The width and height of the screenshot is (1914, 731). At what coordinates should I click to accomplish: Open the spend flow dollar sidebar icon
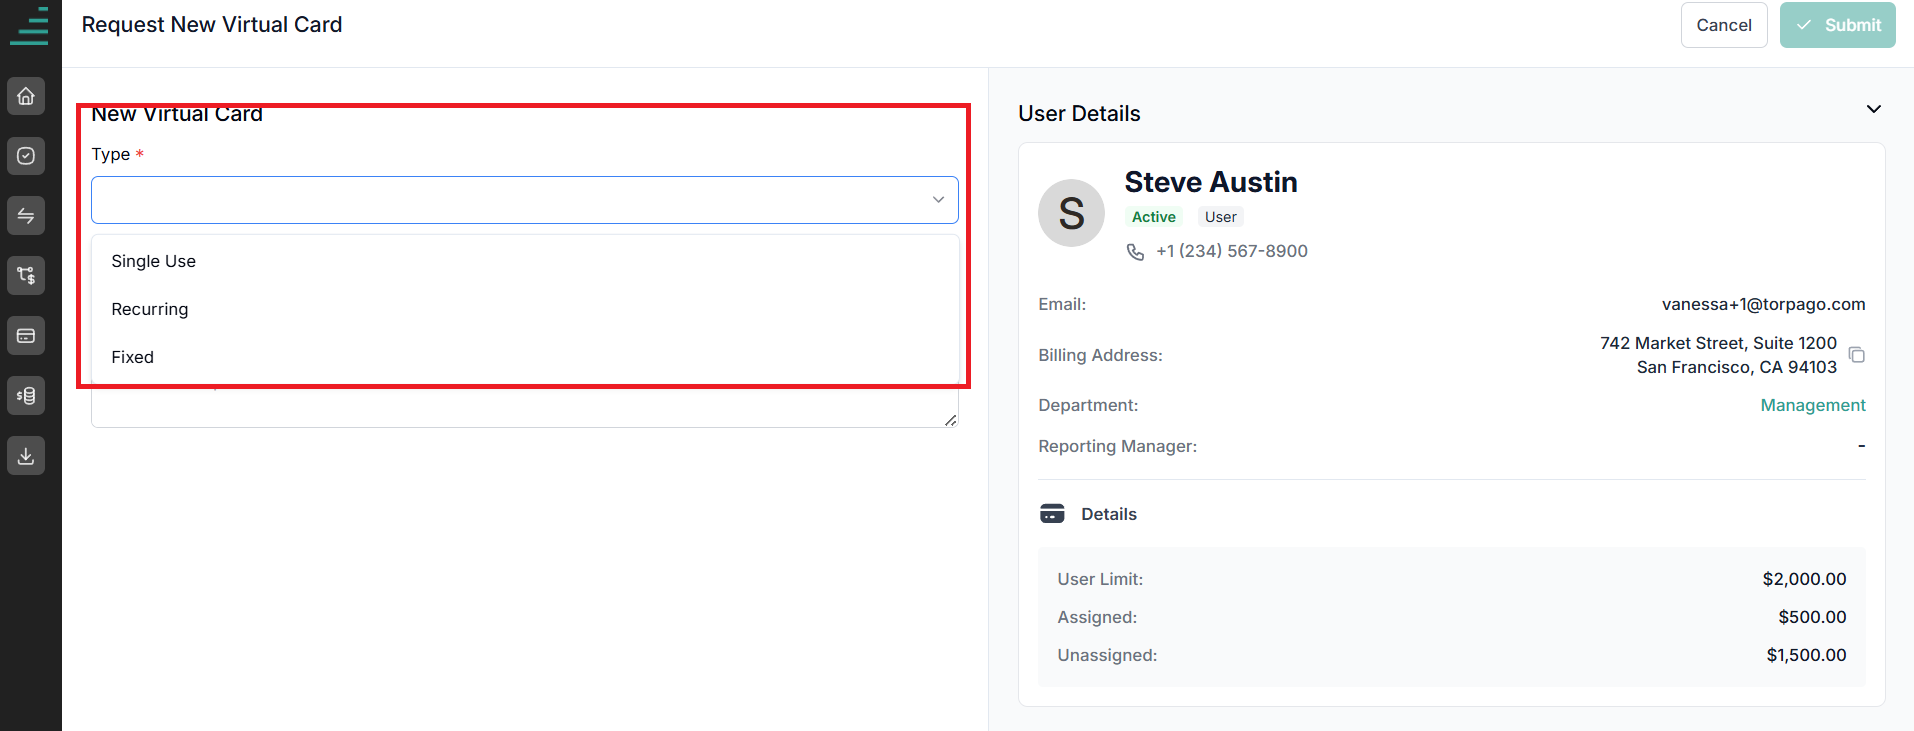point(26,276)
